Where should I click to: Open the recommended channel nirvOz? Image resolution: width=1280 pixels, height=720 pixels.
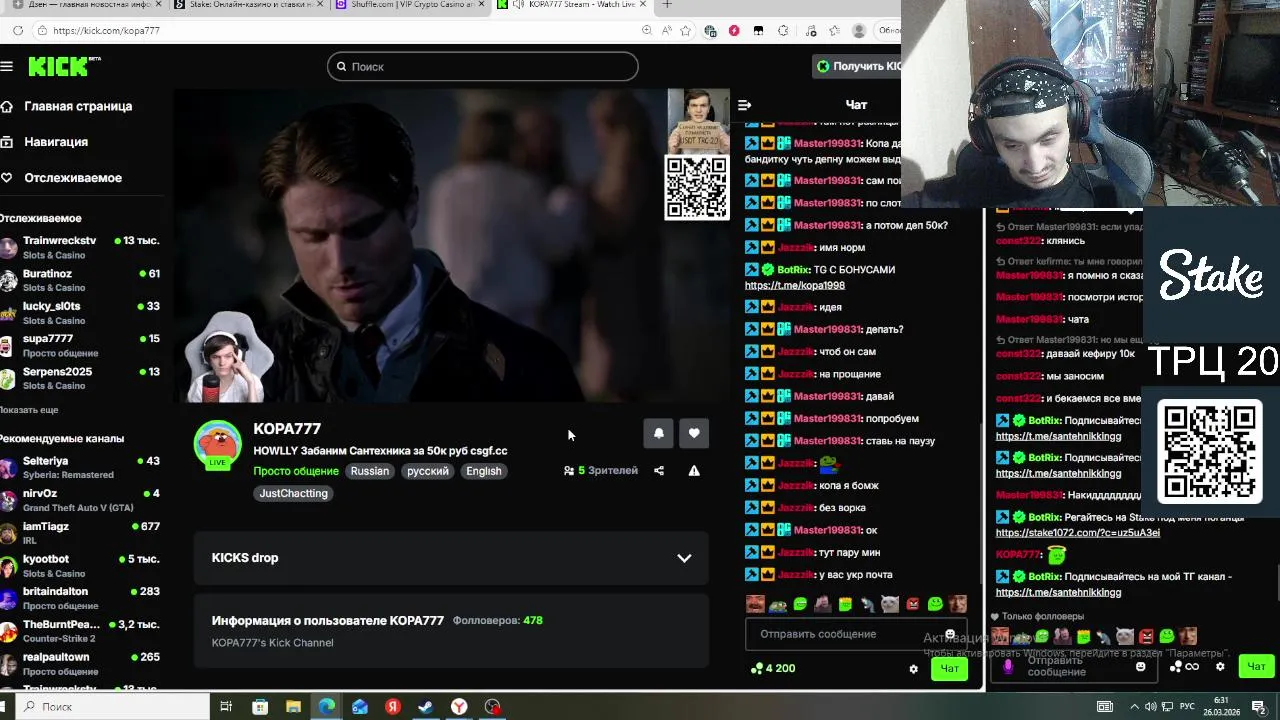click(x=80, y=500)
